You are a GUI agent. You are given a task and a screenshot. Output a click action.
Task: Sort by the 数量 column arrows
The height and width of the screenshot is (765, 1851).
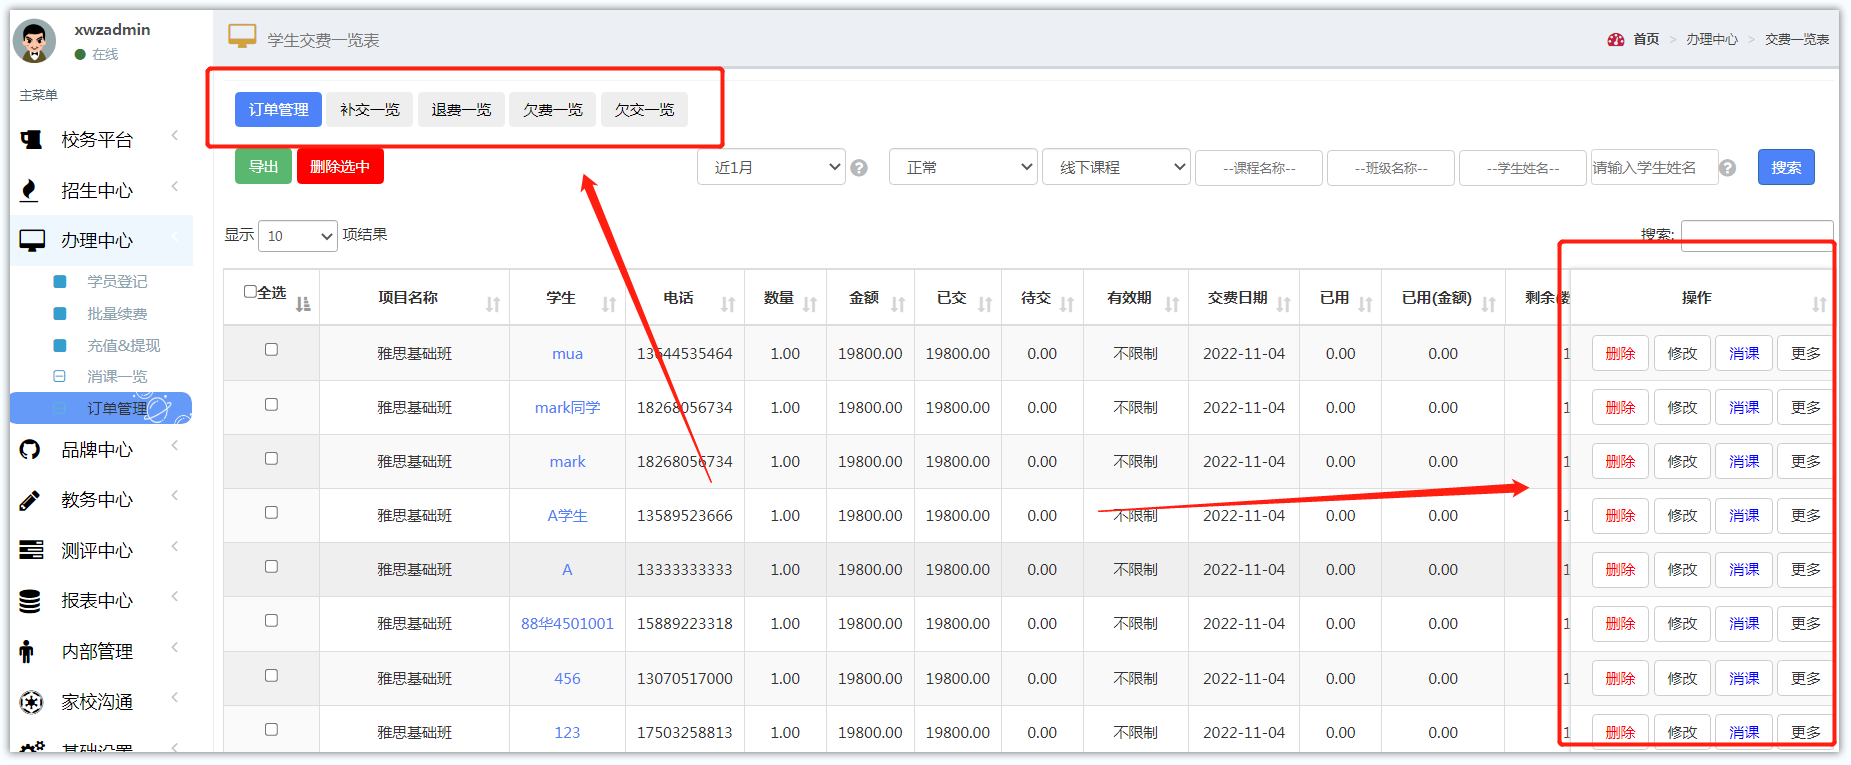click(810, 304)
